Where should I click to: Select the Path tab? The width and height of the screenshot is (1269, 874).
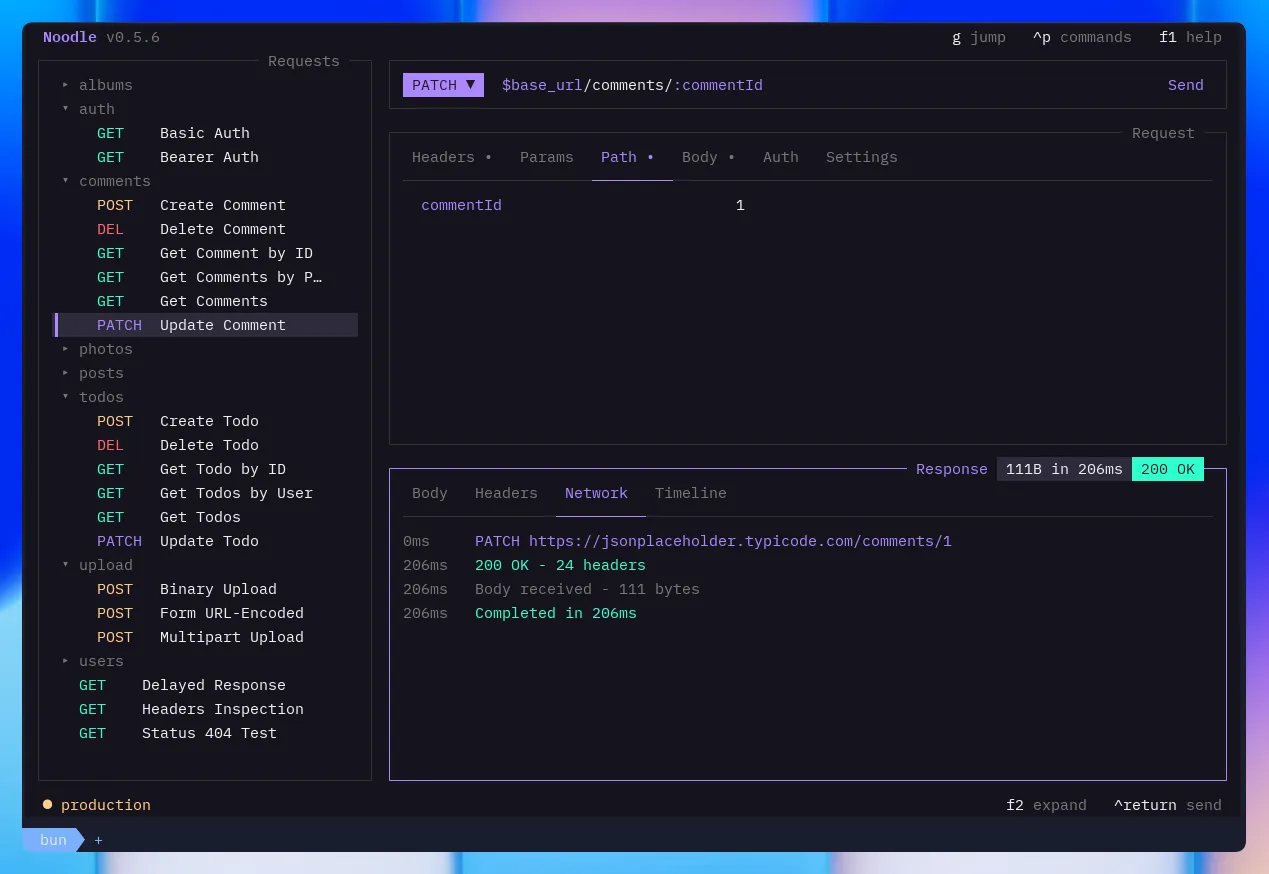(628, 157)
